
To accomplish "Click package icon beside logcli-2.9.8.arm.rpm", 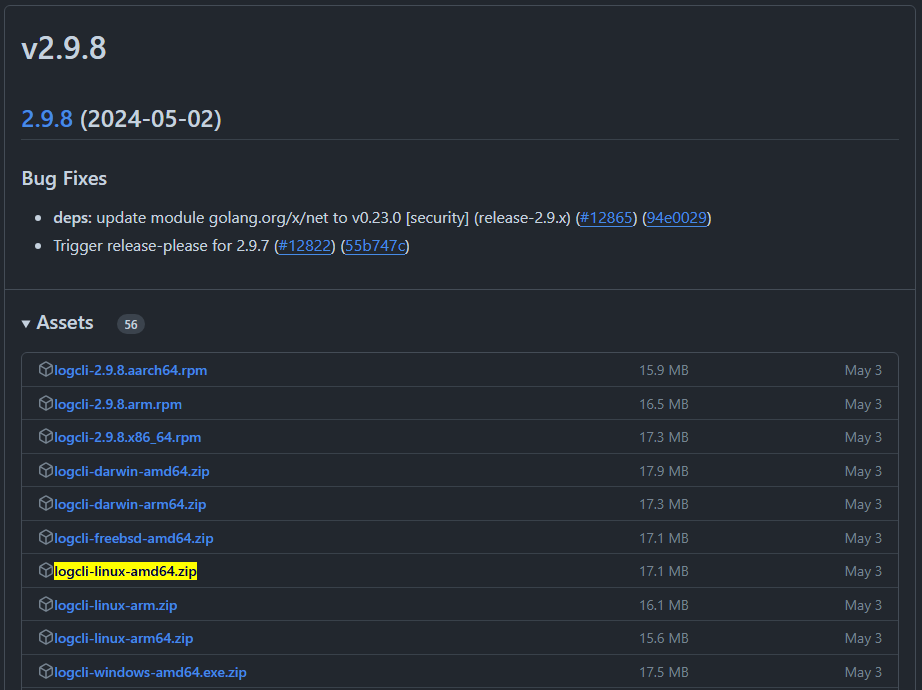I will (x=45, y=404).
